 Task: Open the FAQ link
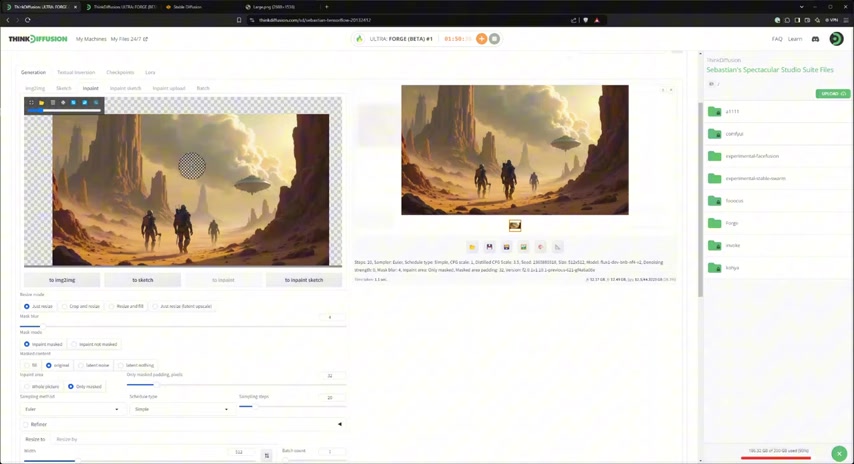coord(777,39)
